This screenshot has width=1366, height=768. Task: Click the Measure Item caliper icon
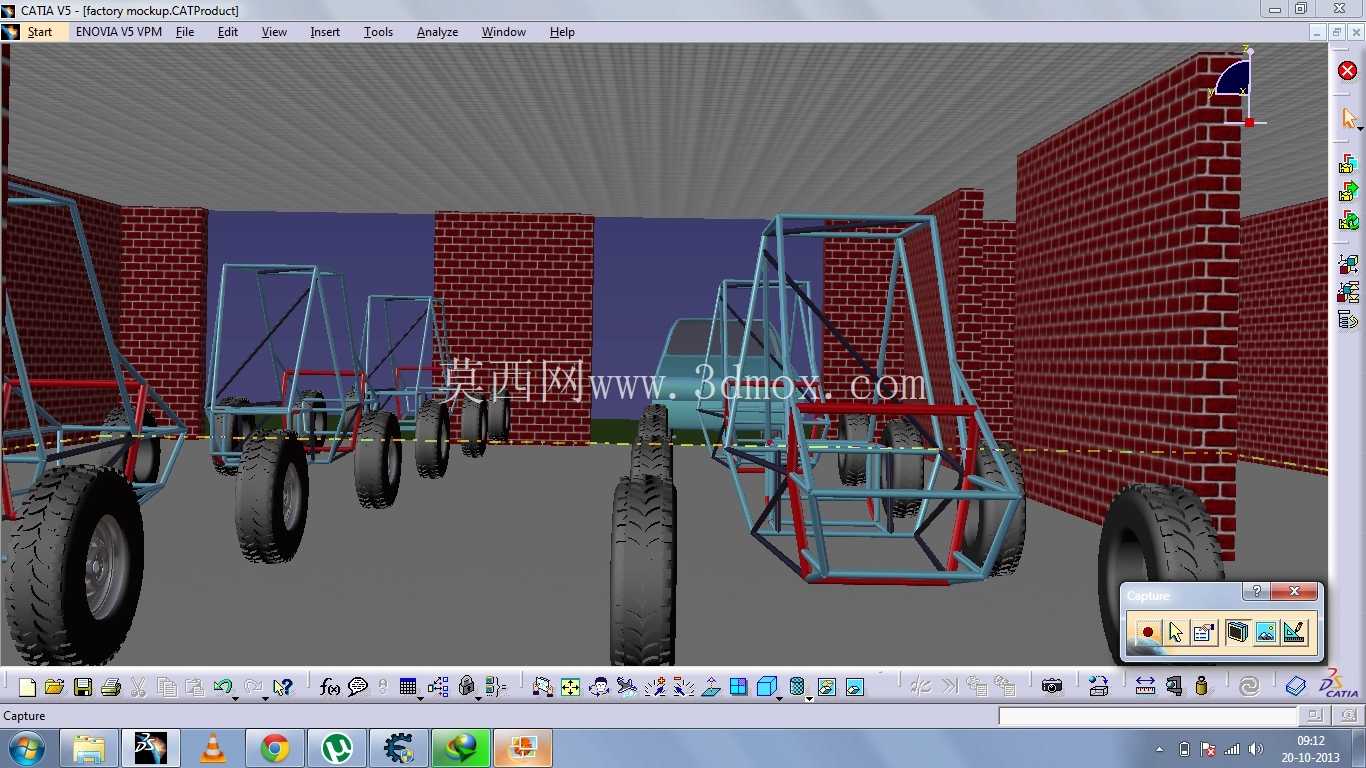coord(1174,687)
